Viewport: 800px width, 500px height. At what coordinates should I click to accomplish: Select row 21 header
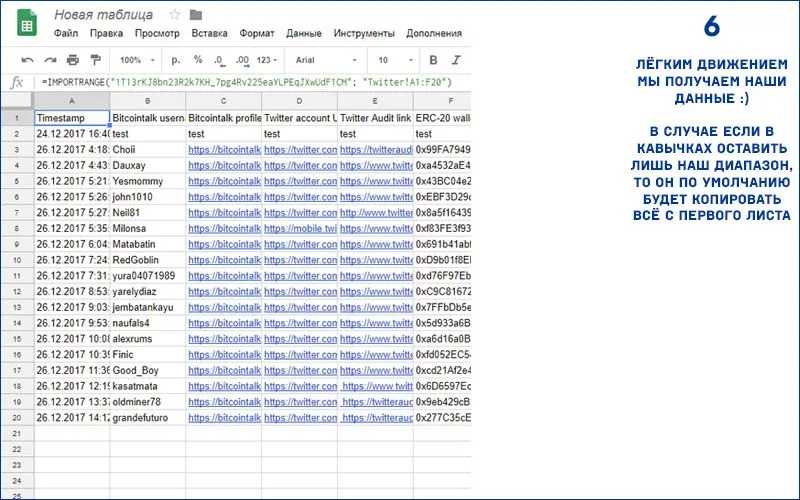tap(17, 434)
